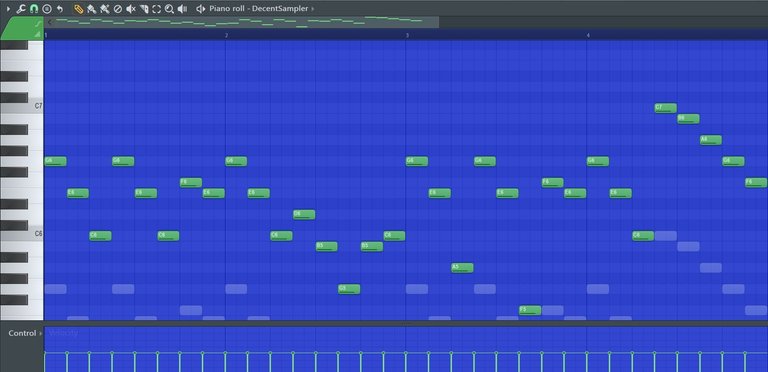Toggle the snap magnet icon
Viewport: 768px width, 372px height.
click(x=34, y=9)
